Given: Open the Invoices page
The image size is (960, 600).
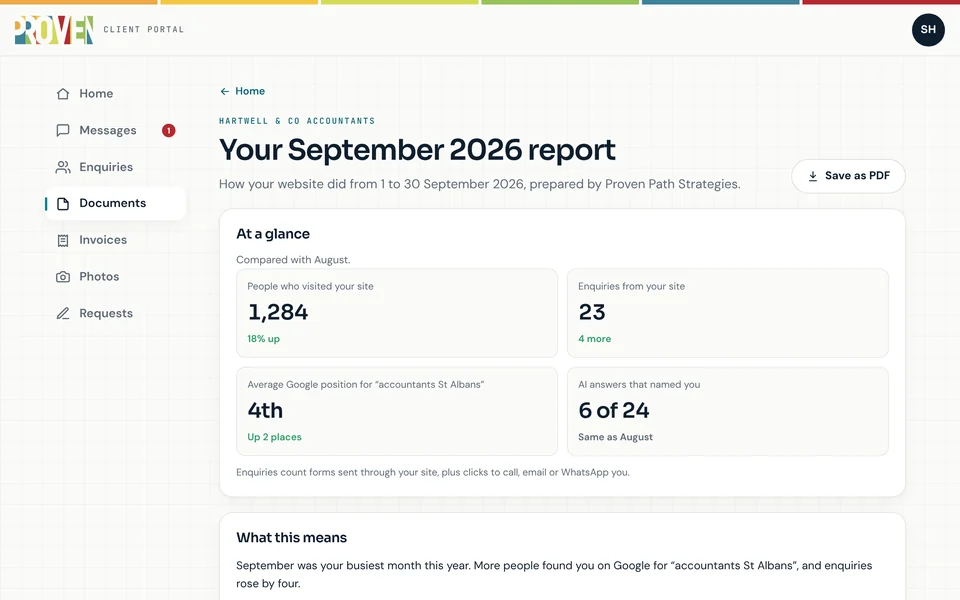Looking at the screenshot, I should click(115, 240).
